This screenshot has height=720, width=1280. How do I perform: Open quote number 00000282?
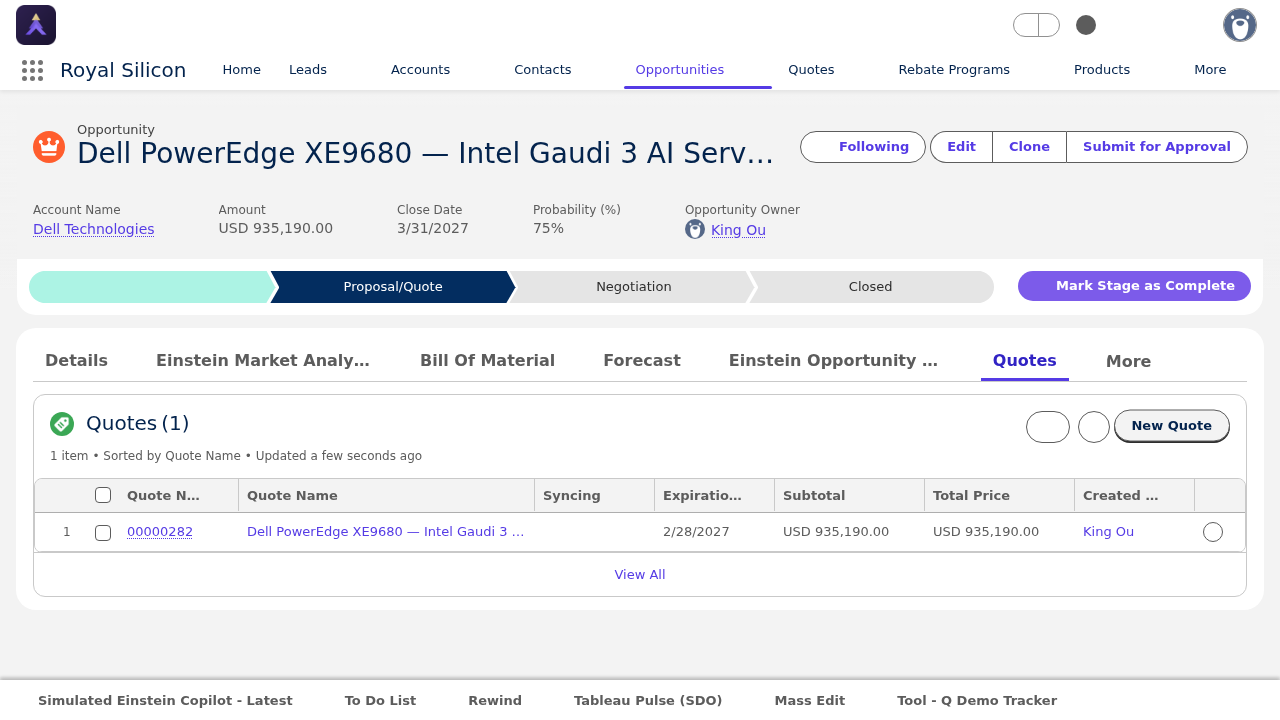point(160,532)
